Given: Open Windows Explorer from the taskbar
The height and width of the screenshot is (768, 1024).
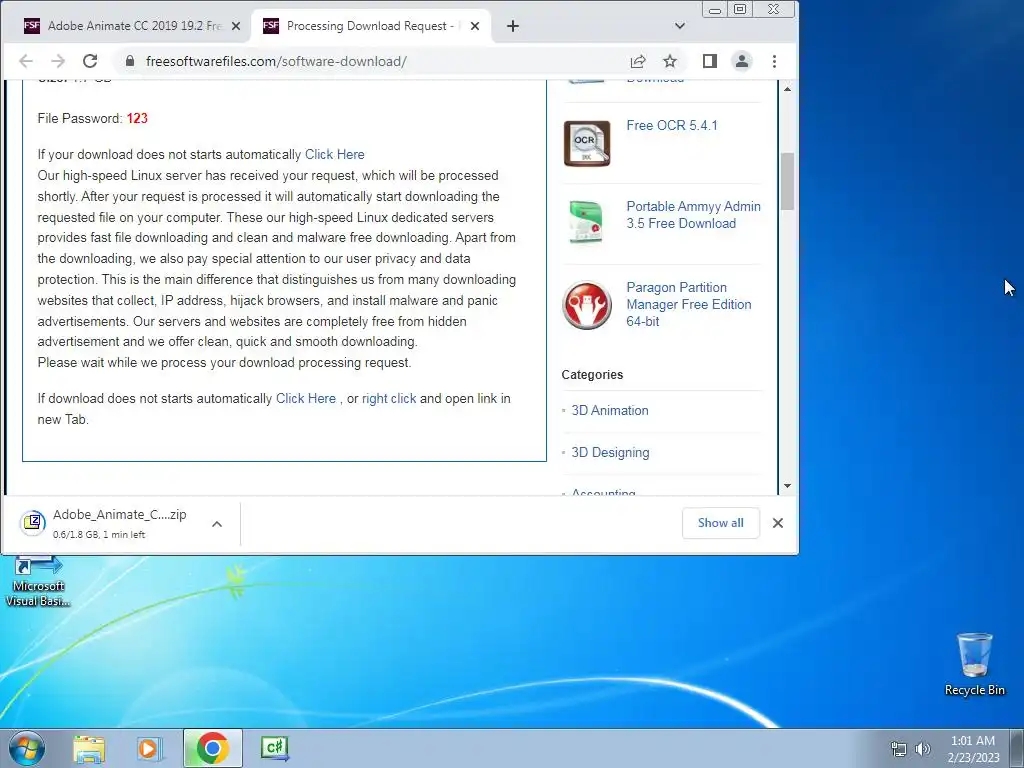Looking at the screenshot, I should click(89, 748).
